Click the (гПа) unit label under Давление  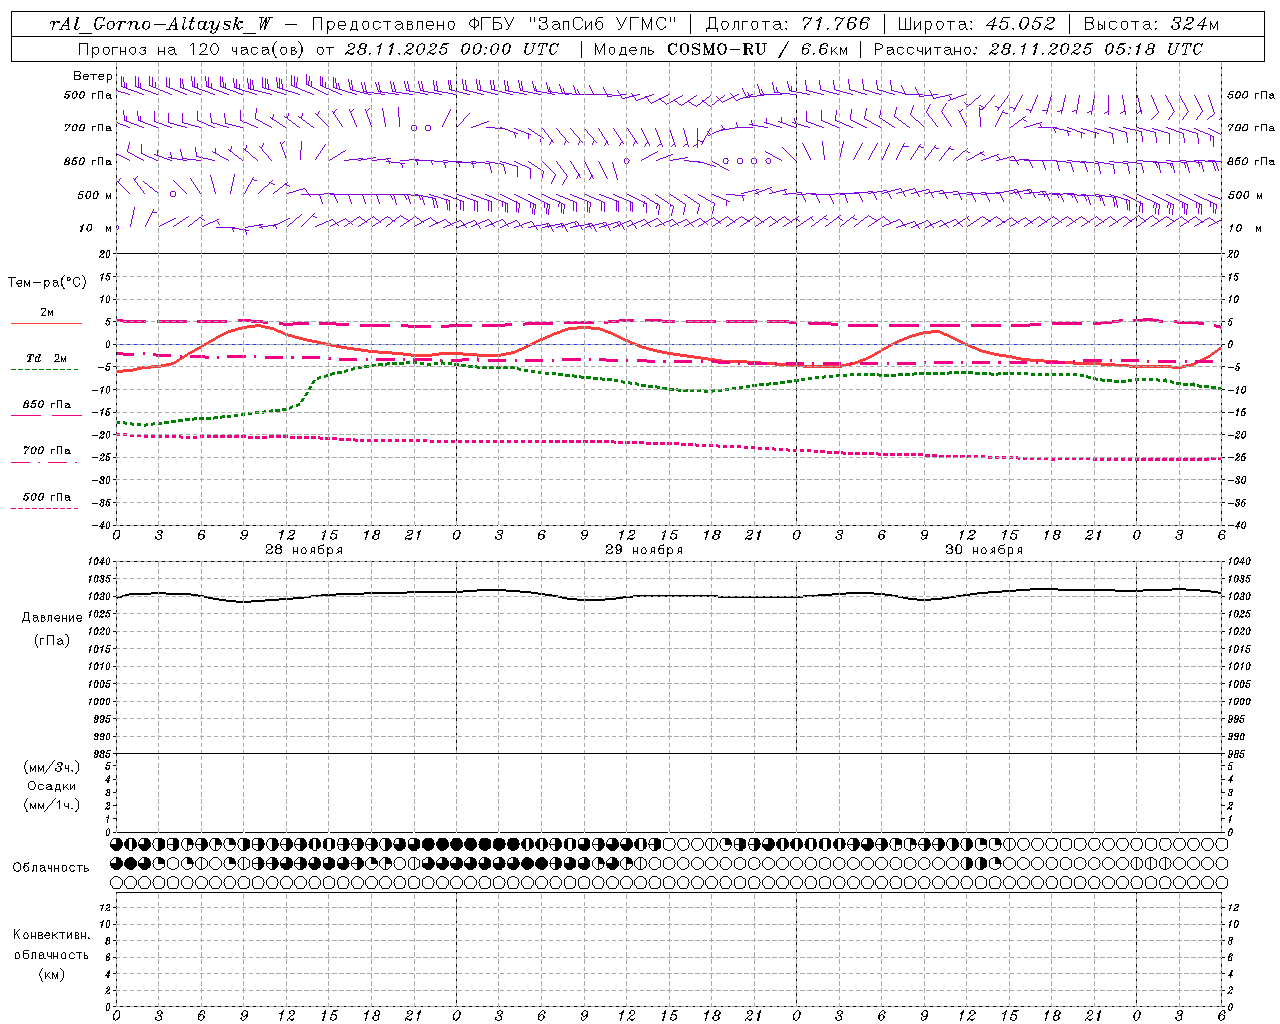52,640
